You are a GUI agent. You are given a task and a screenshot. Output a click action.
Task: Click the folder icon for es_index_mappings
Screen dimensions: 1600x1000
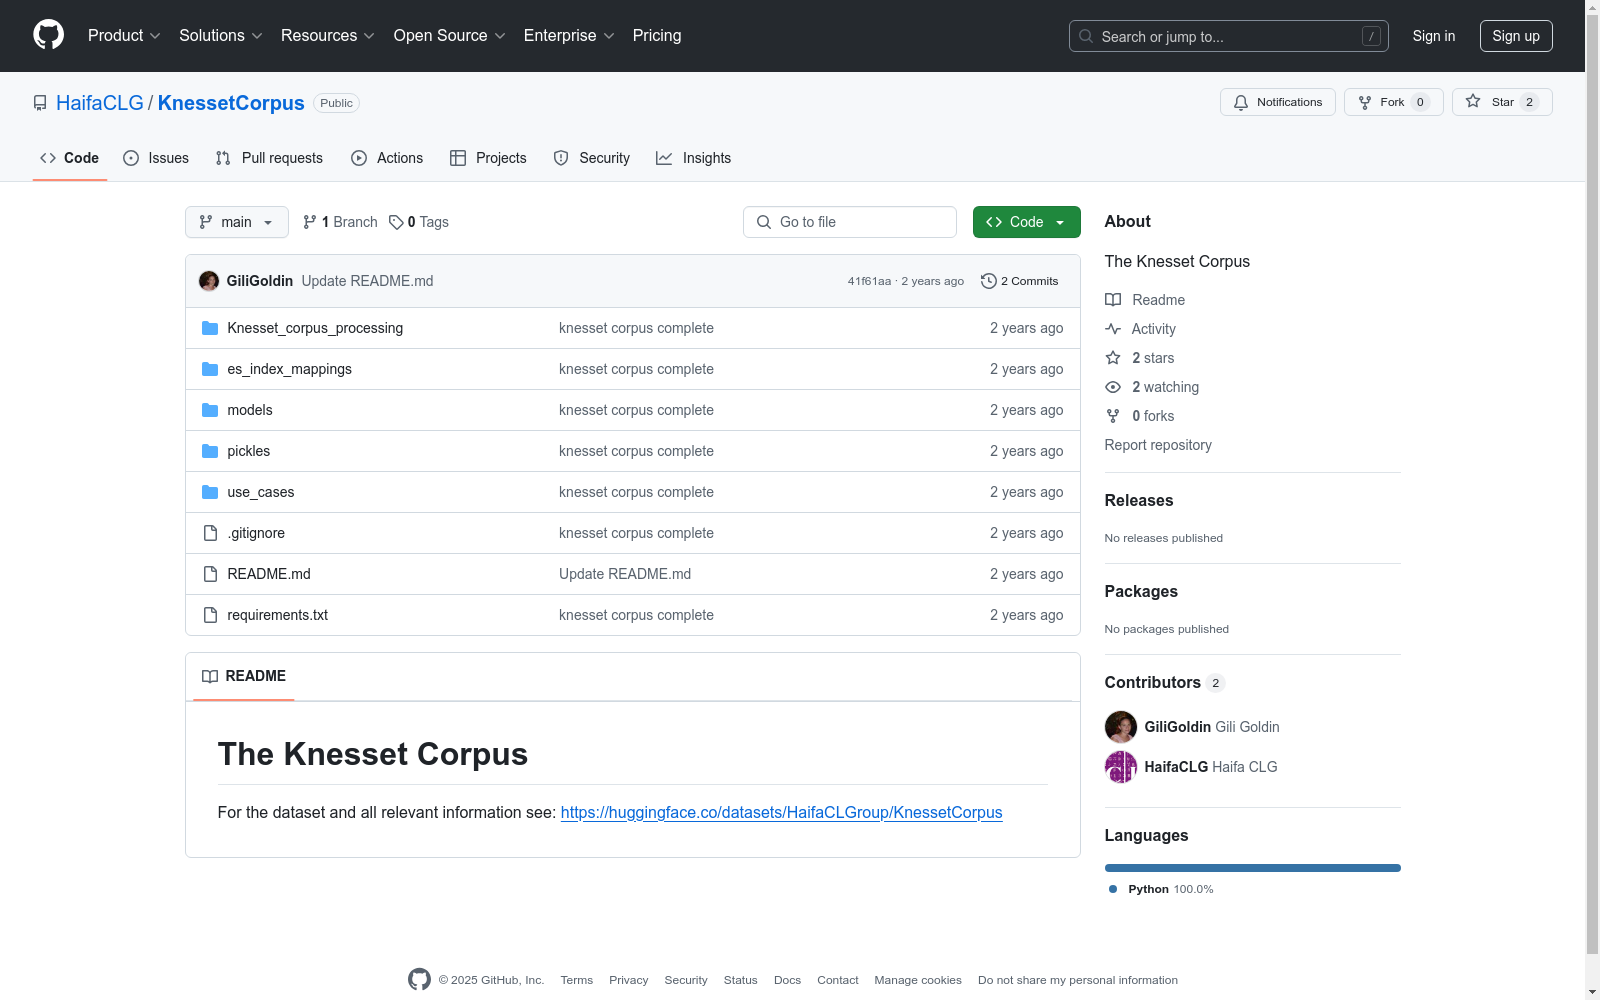pos(210,369)
